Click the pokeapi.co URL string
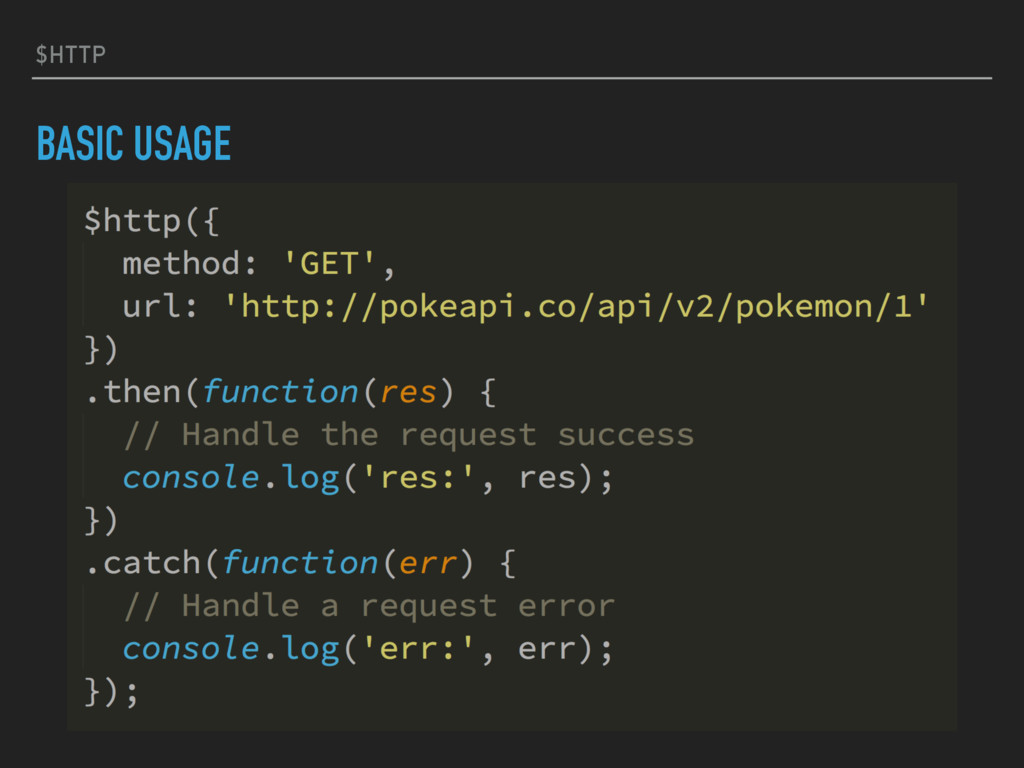Viewport: 1024px width, 768px height. pyautogui.click(x=576, y=307)
